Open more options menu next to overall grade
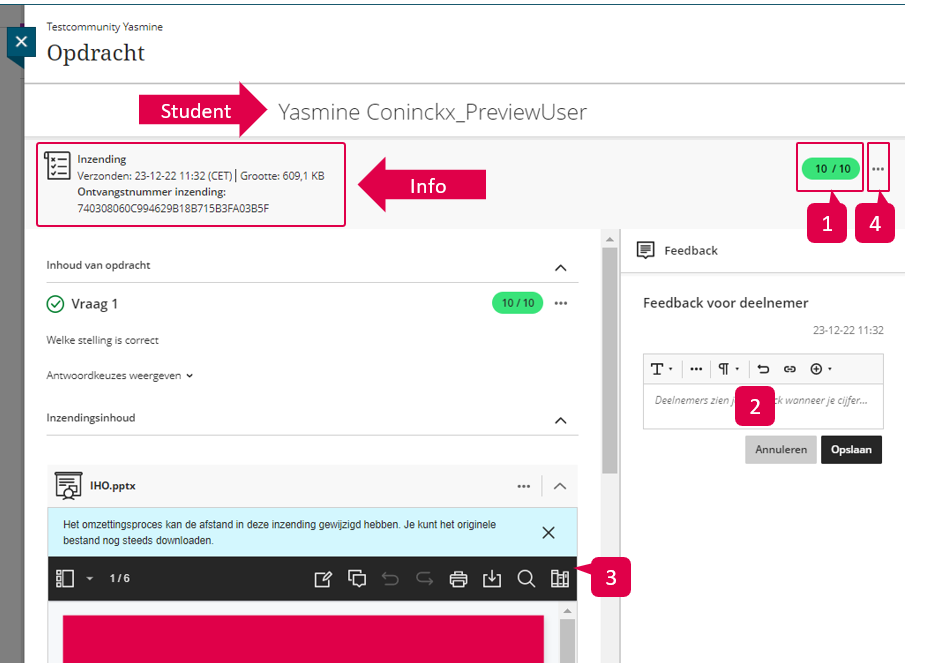The image size is (934, 663). (x=878, y=169)
